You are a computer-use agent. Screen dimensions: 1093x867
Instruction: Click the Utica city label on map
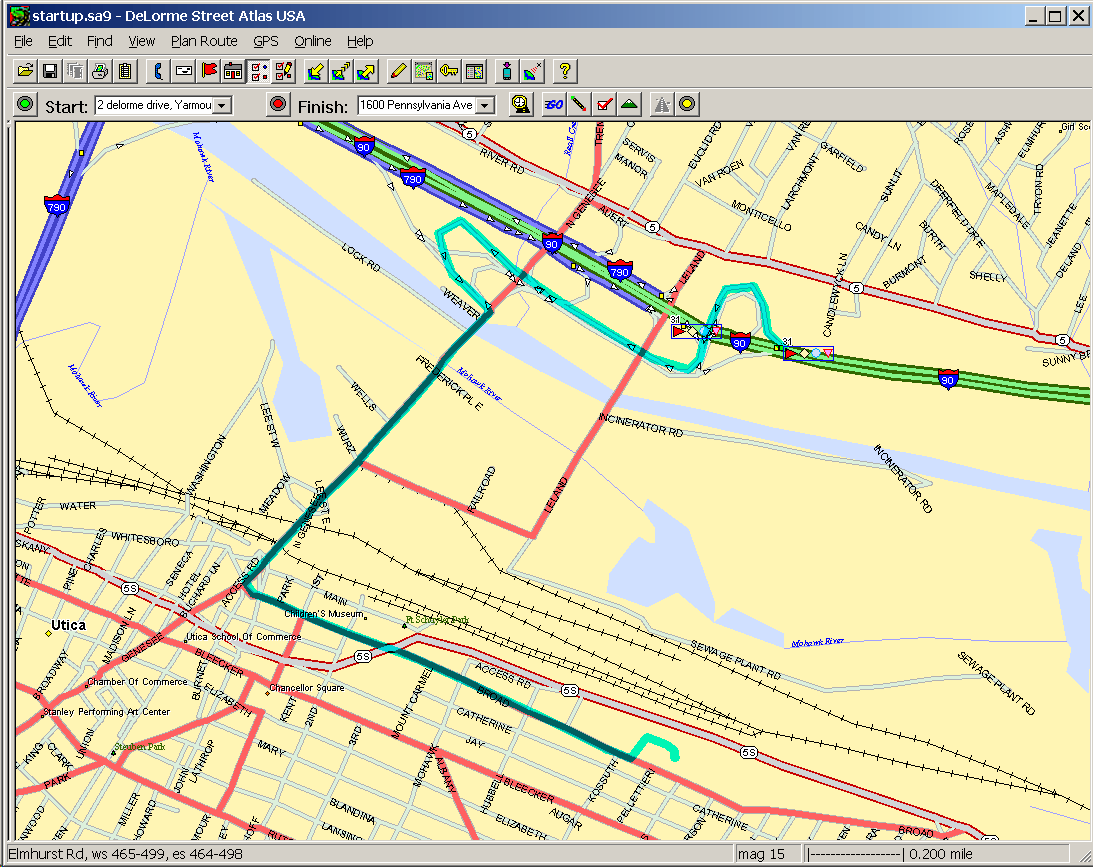(68, 625)
